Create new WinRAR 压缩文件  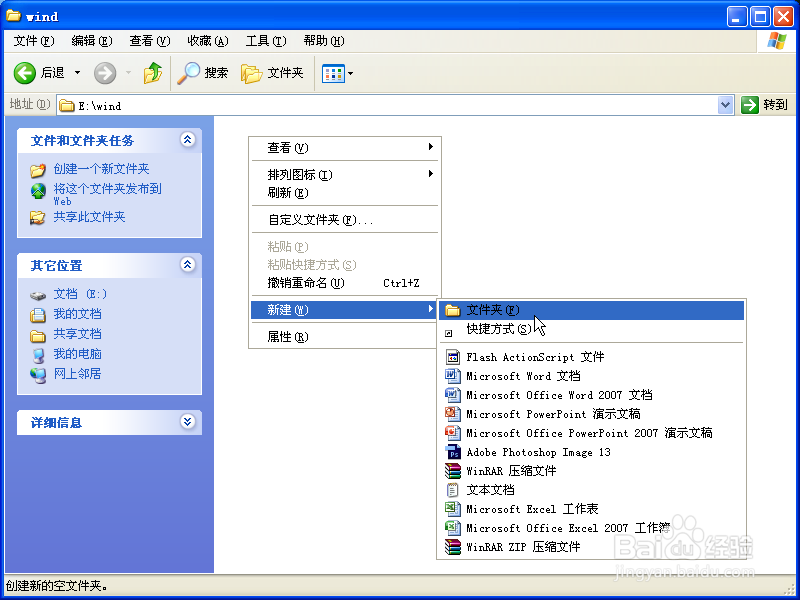pyautogui.click(x=591, y=470)
